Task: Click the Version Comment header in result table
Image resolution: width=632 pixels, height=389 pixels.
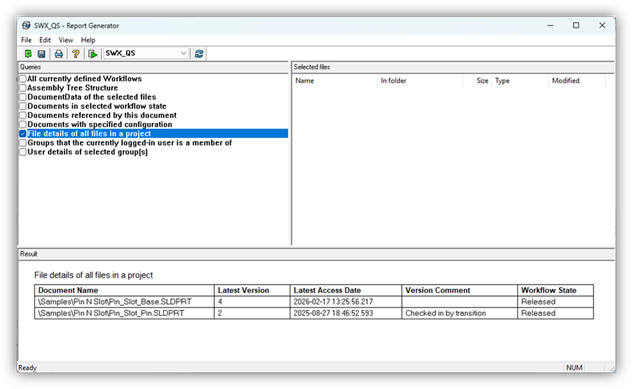Action: [x=459, y=290]
